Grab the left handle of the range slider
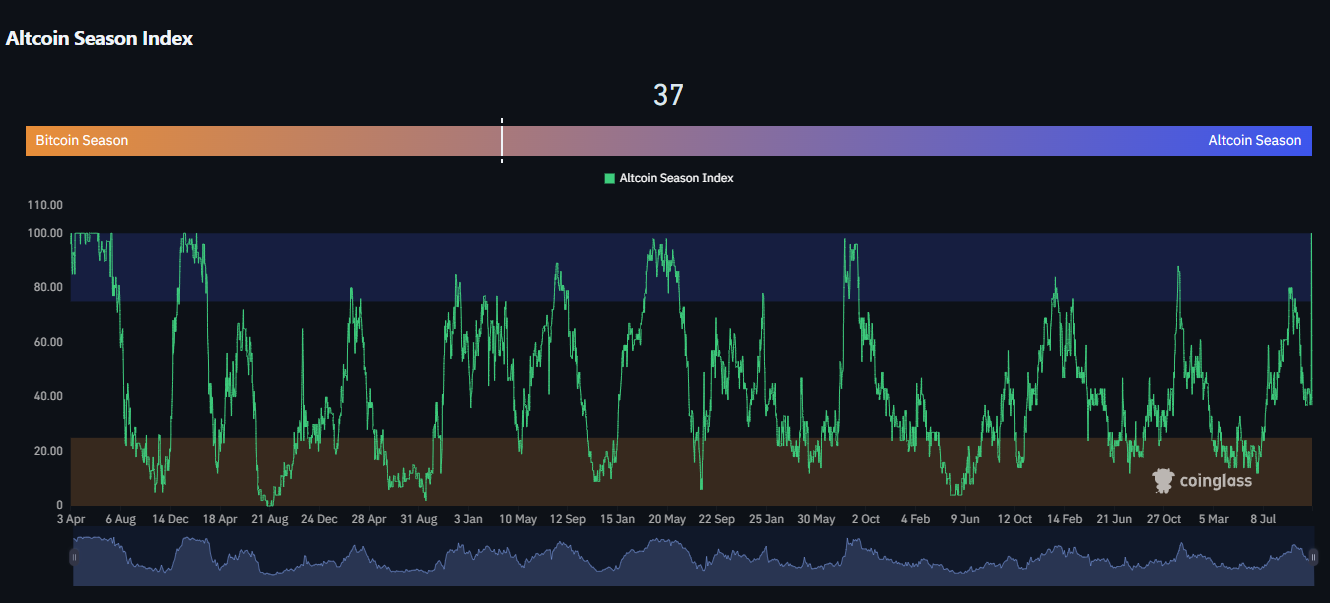The width and height of the screenshot is (1330, 603). (72, 556)
